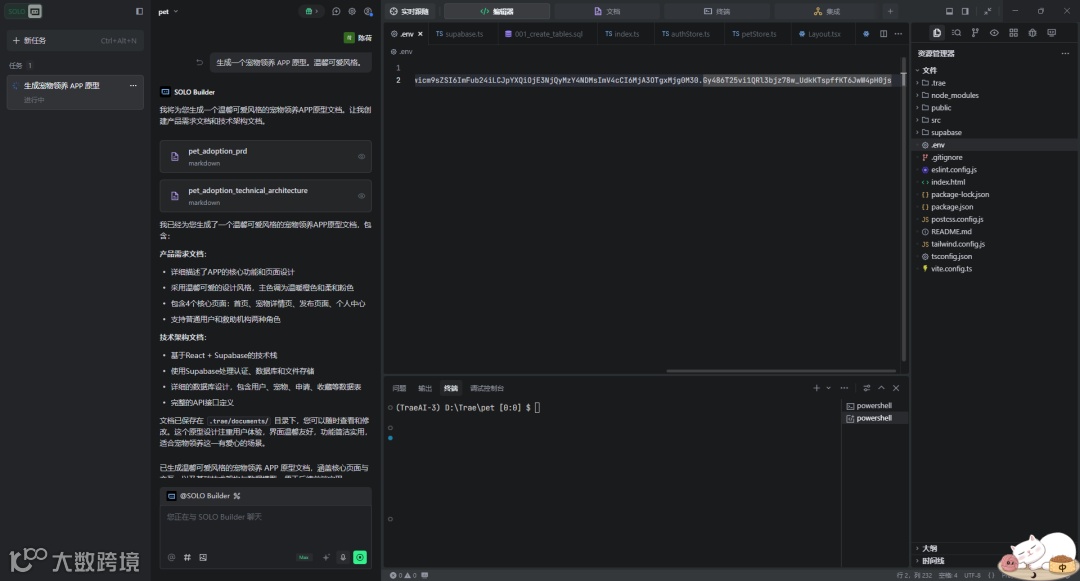Open source control branch icon
This screenshot has width=1080, height=581.
click(x=975, y=32)
